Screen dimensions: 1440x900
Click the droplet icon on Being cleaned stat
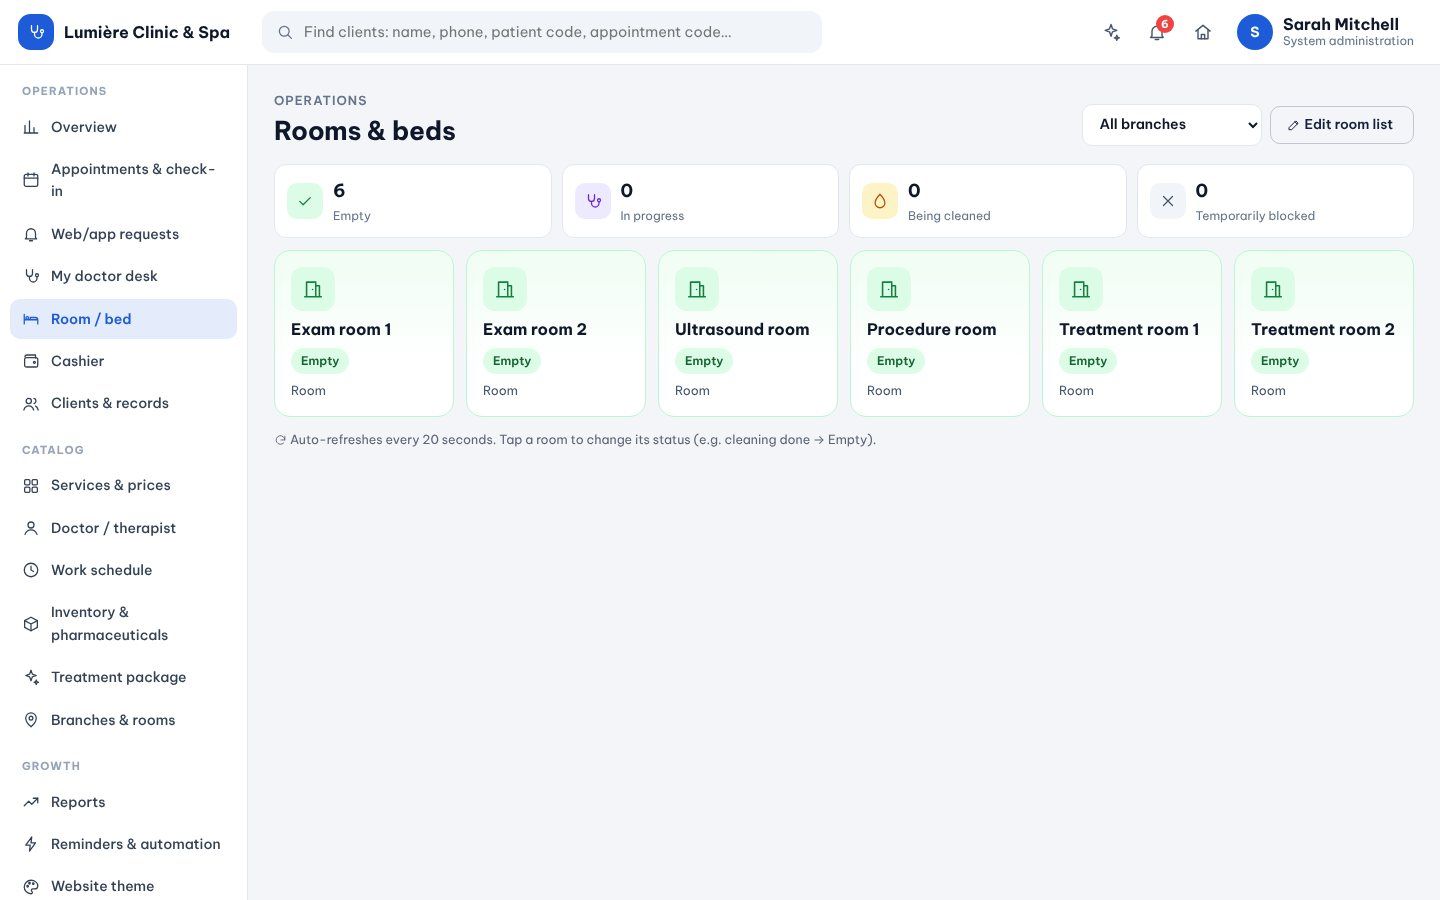(880, 201)
